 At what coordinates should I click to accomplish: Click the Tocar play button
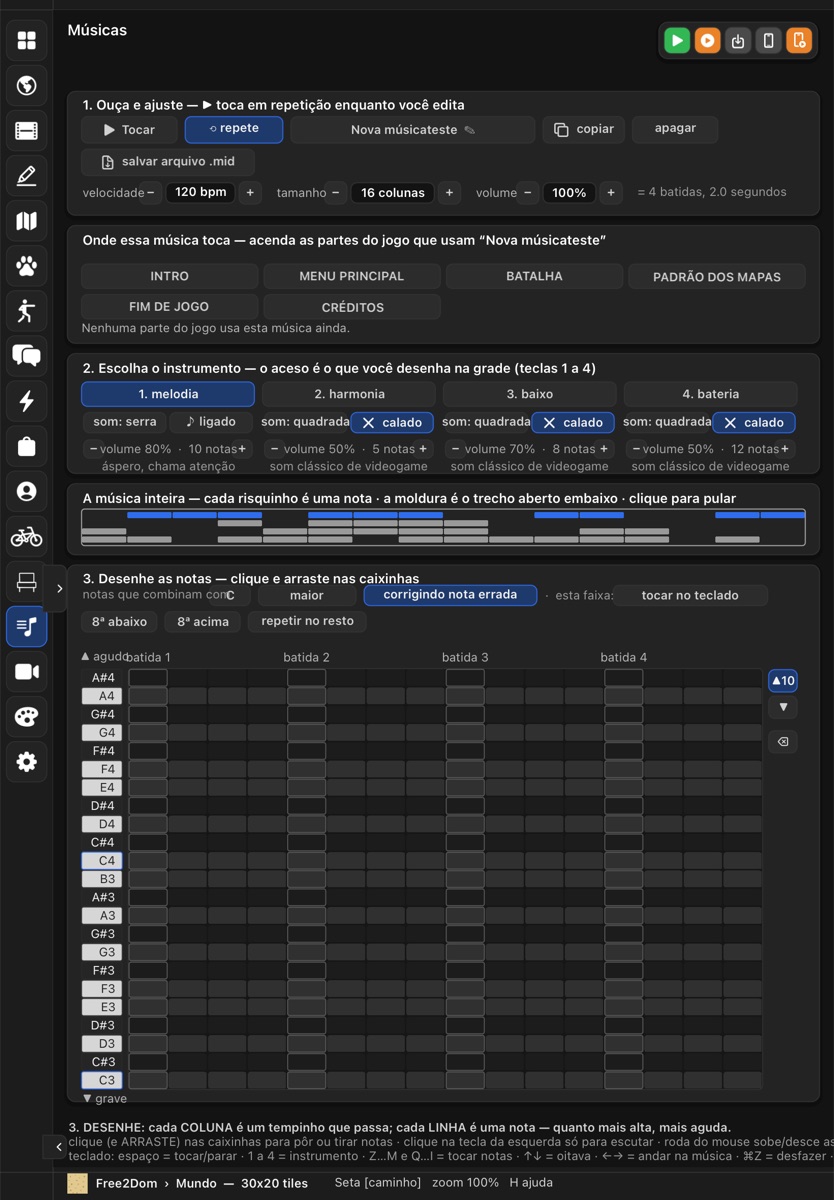[130, 129]
